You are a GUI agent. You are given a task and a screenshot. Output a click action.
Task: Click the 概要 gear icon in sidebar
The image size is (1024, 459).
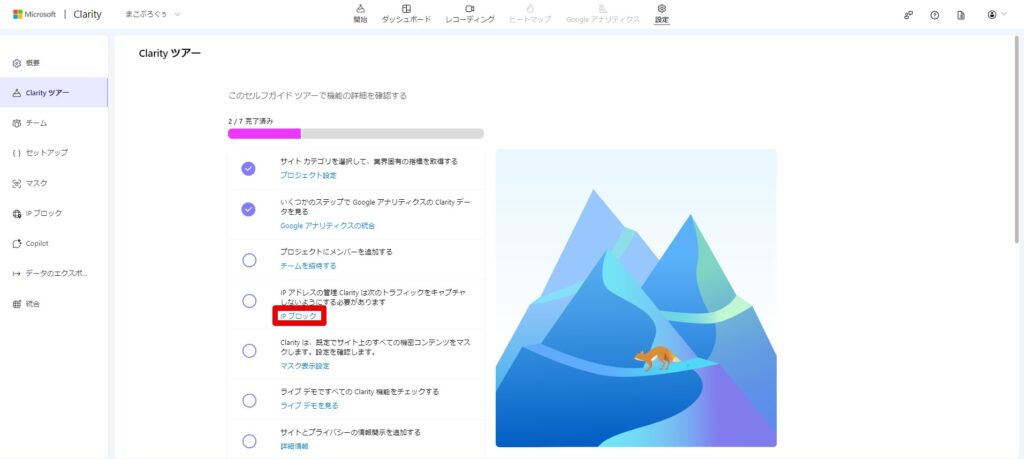[x=17, y=63]
